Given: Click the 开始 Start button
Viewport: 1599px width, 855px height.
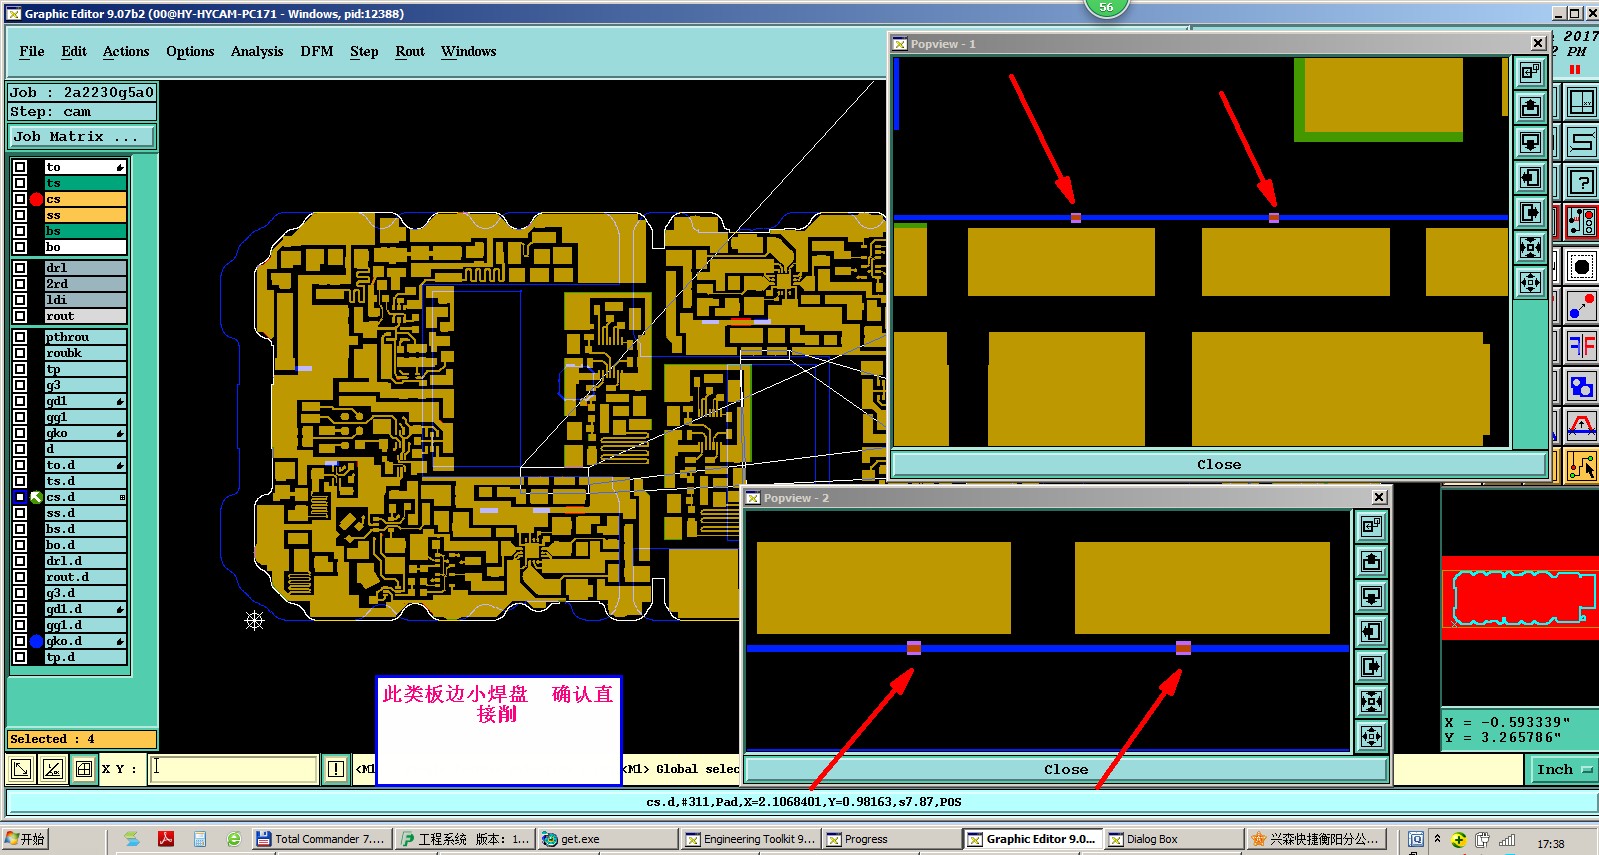Looking at the screenshot, I should [26, 839].
